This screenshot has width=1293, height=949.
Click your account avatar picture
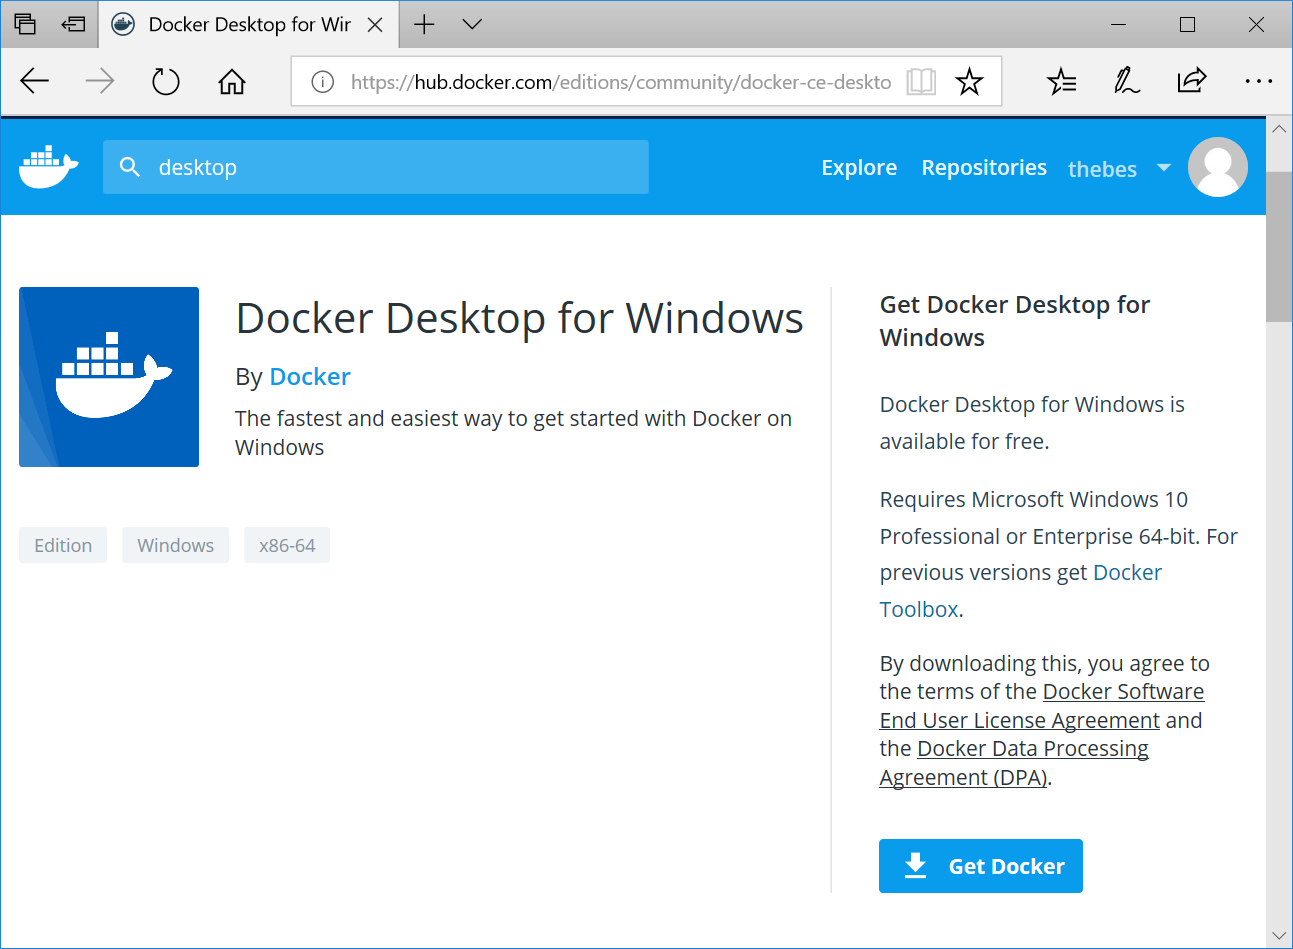tap(1217, 166)
